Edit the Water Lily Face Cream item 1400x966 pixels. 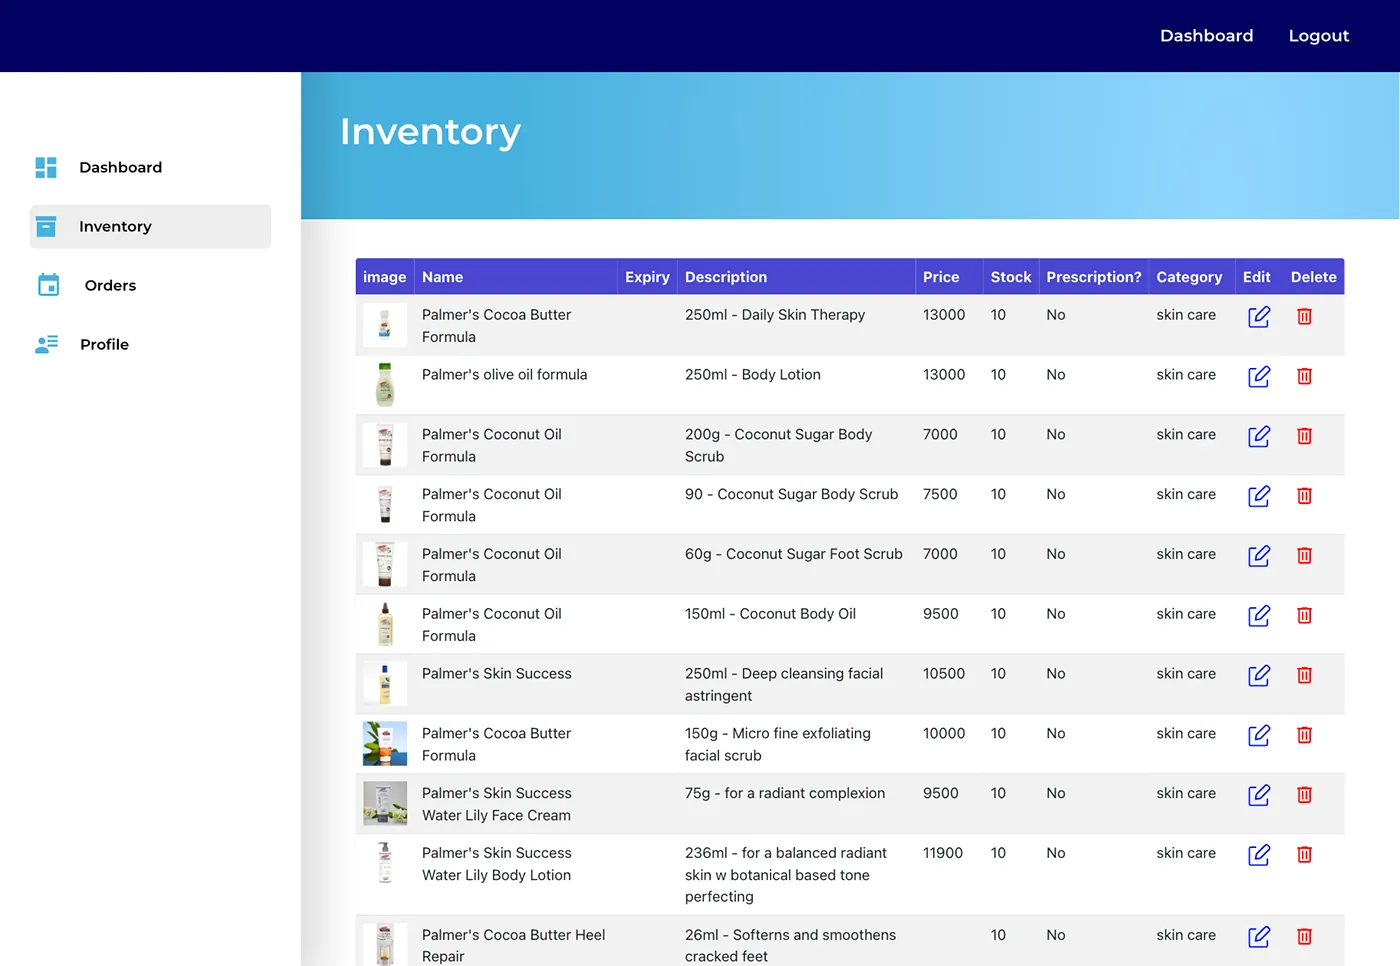[1259, 795]
